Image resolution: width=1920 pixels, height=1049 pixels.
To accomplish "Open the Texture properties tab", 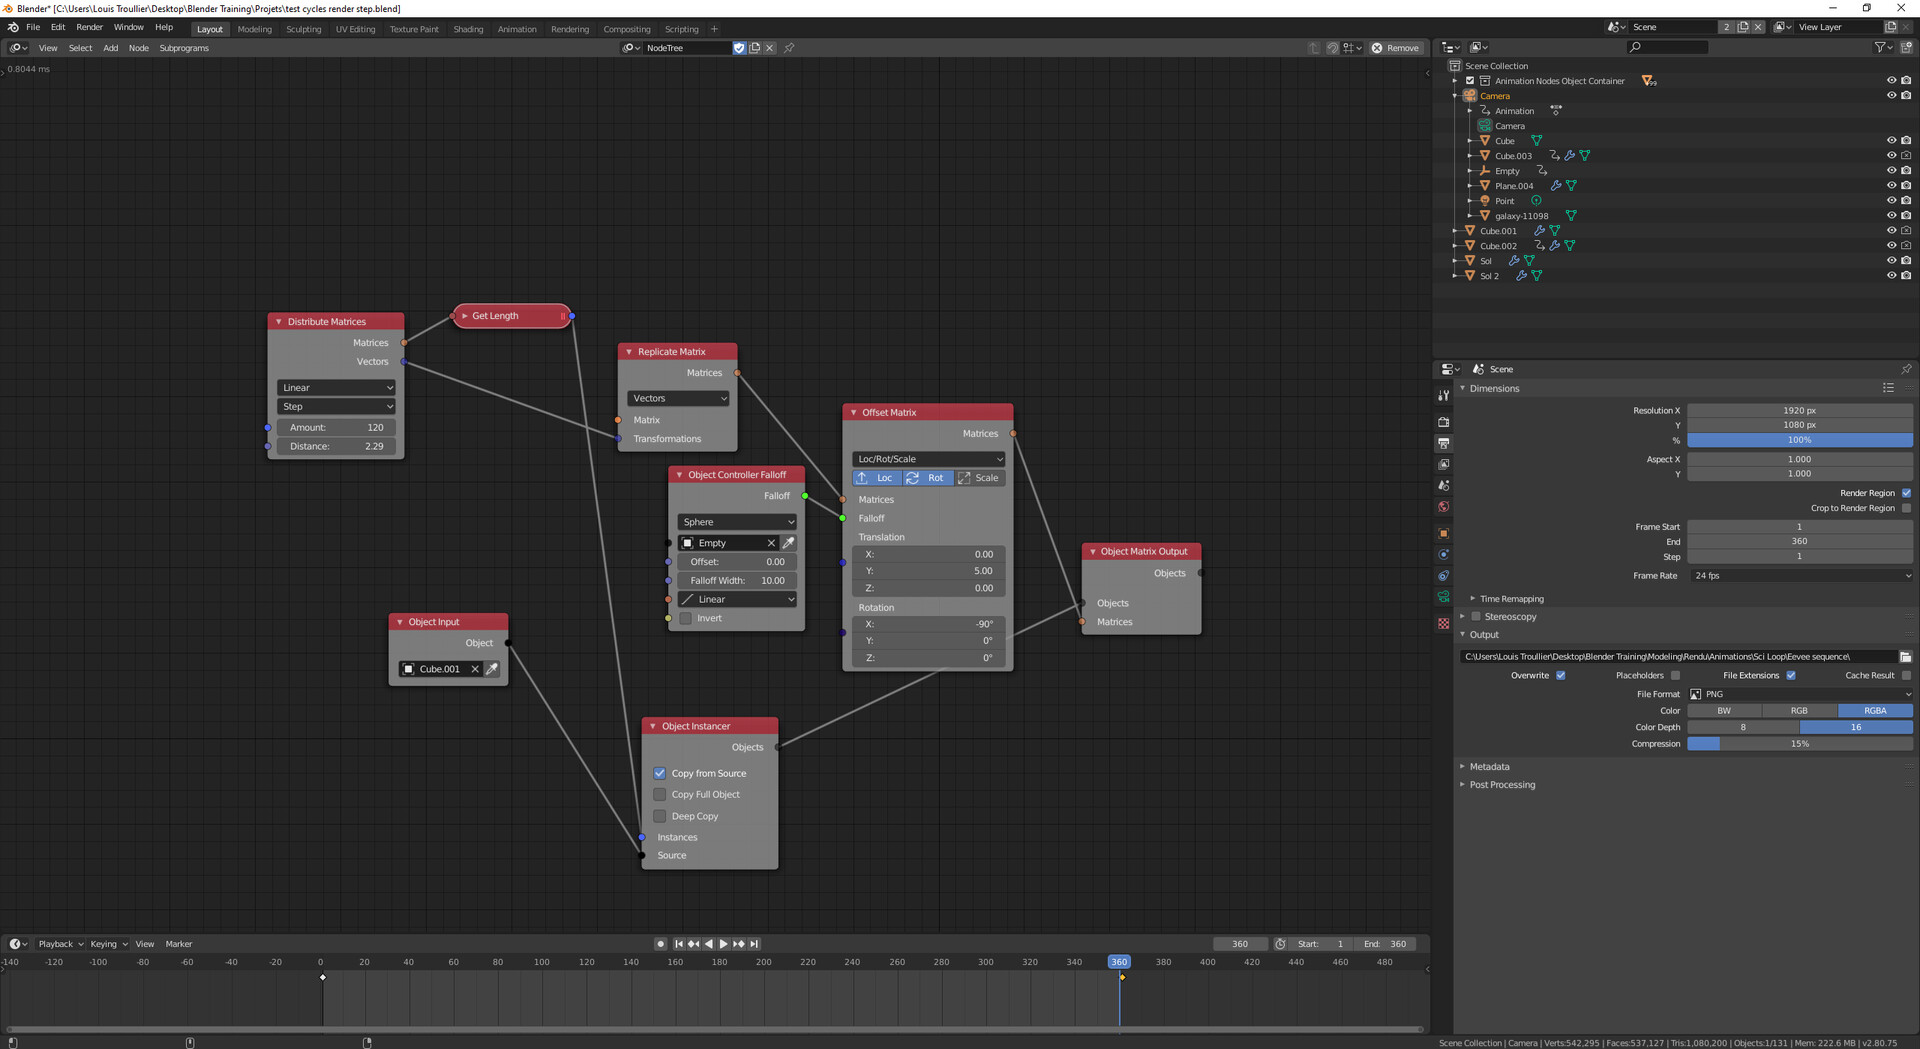I will (1443, 623).
